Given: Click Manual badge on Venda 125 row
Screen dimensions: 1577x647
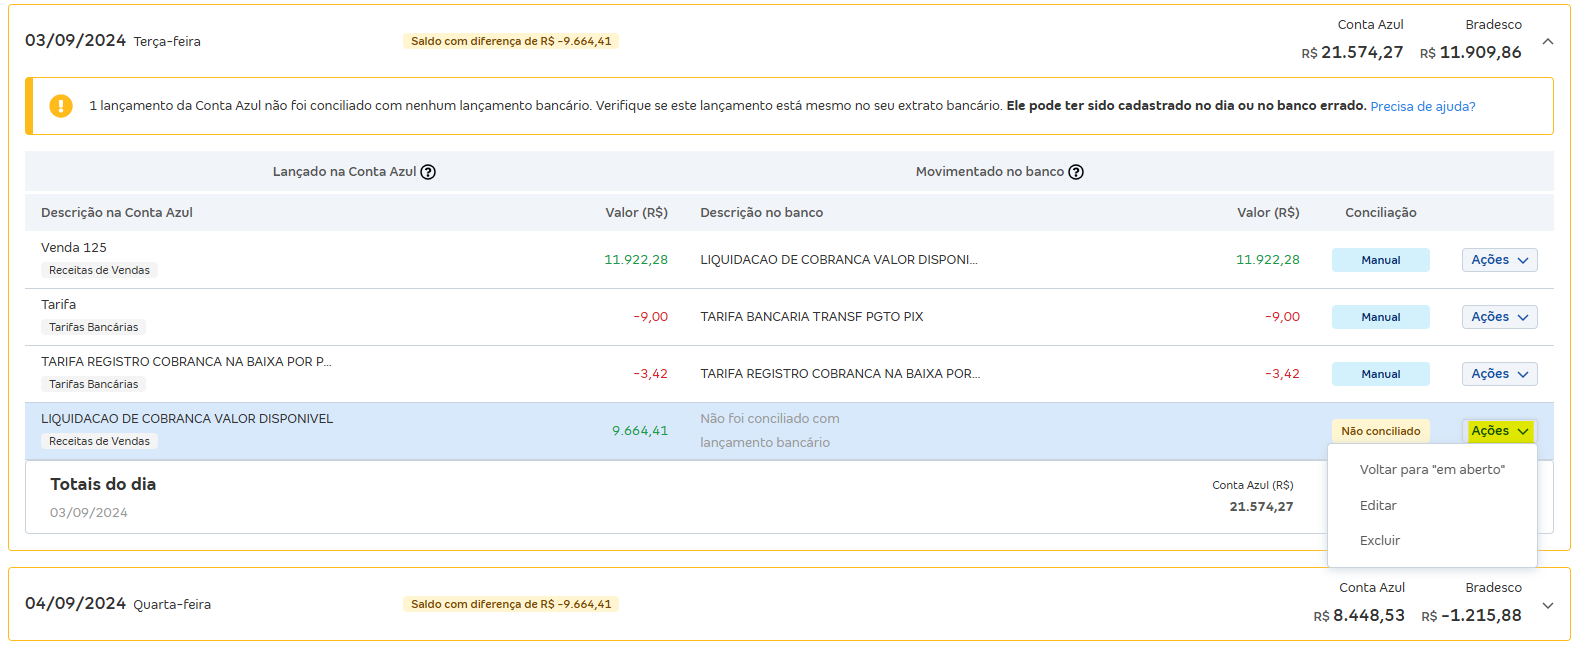Looking at the screenshot, I should [x=1380, y=260].
